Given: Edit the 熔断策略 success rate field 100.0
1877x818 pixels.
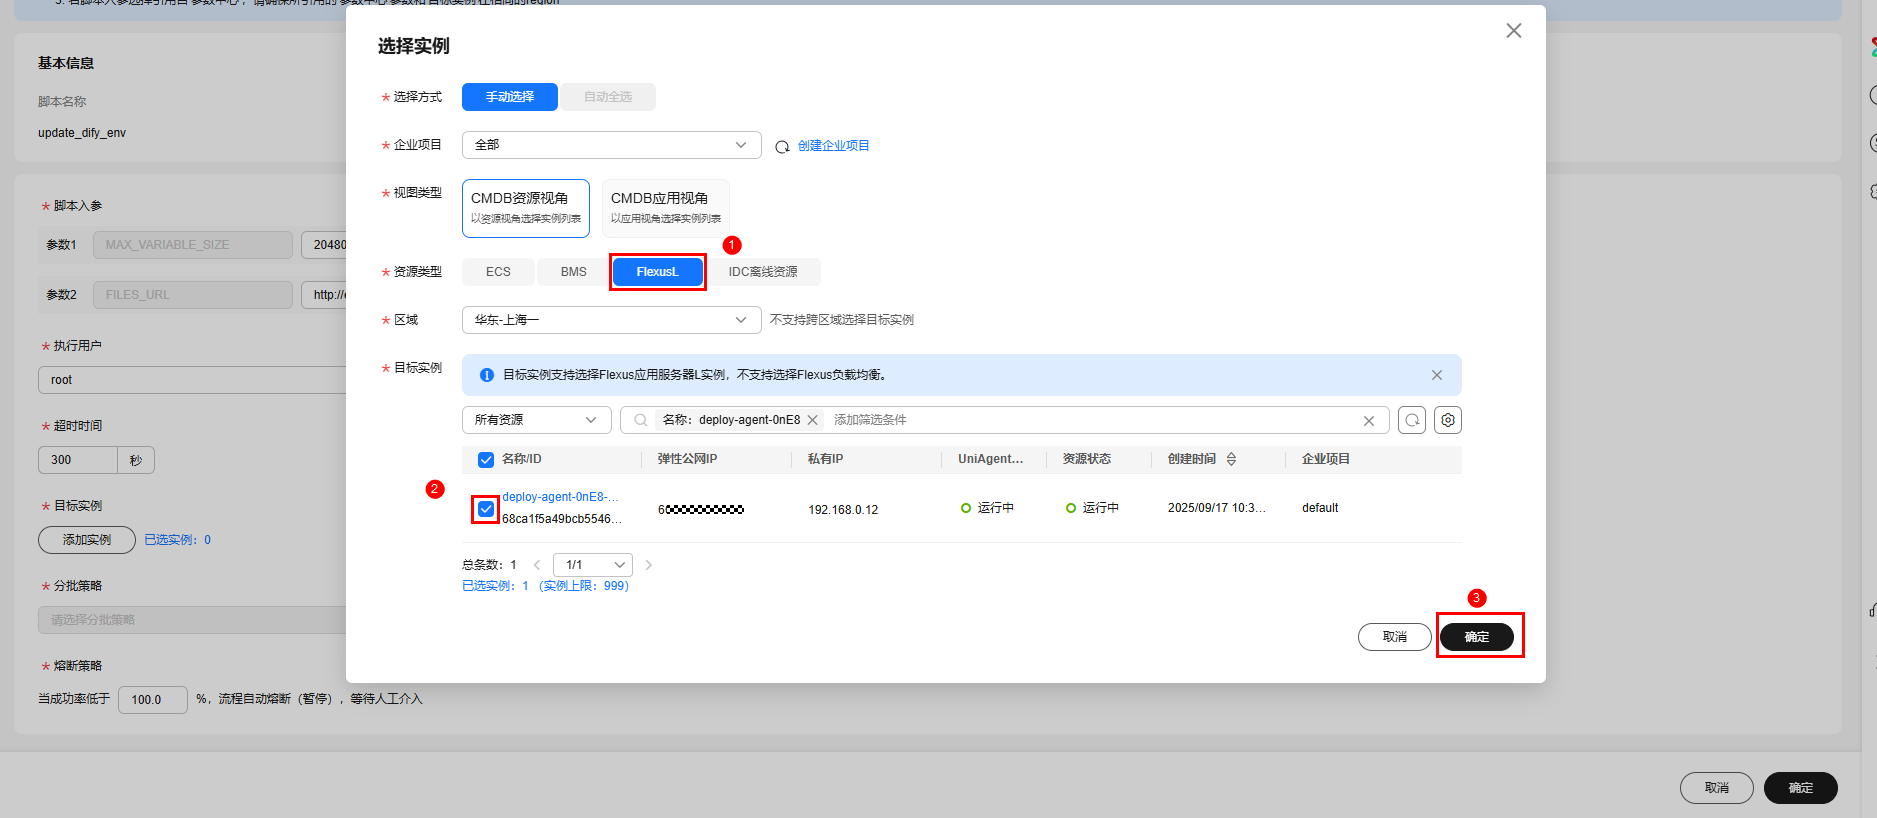Looking at the screenshot, I should (153, 700).
